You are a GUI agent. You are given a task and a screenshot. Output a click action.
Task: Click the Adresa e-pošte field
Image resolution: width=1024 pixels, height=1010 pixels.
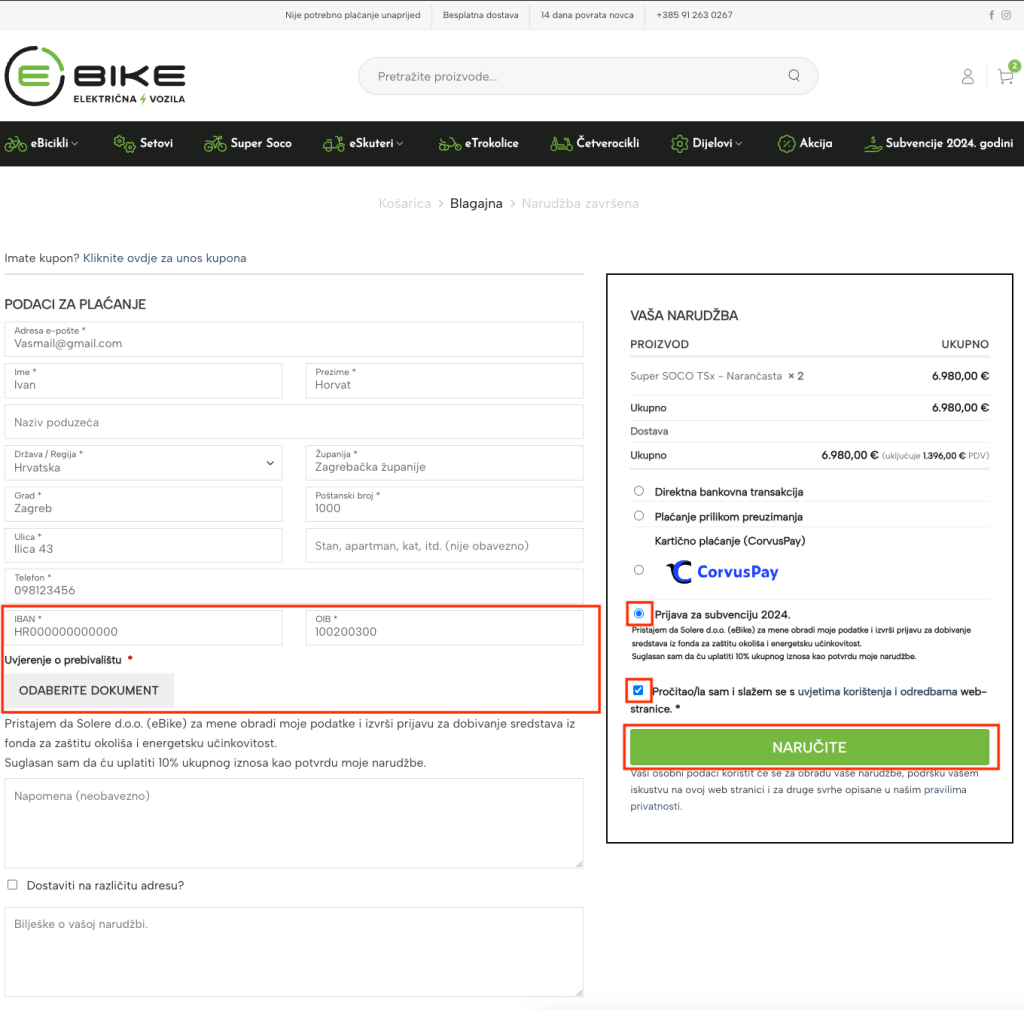(x=294, y=339)
